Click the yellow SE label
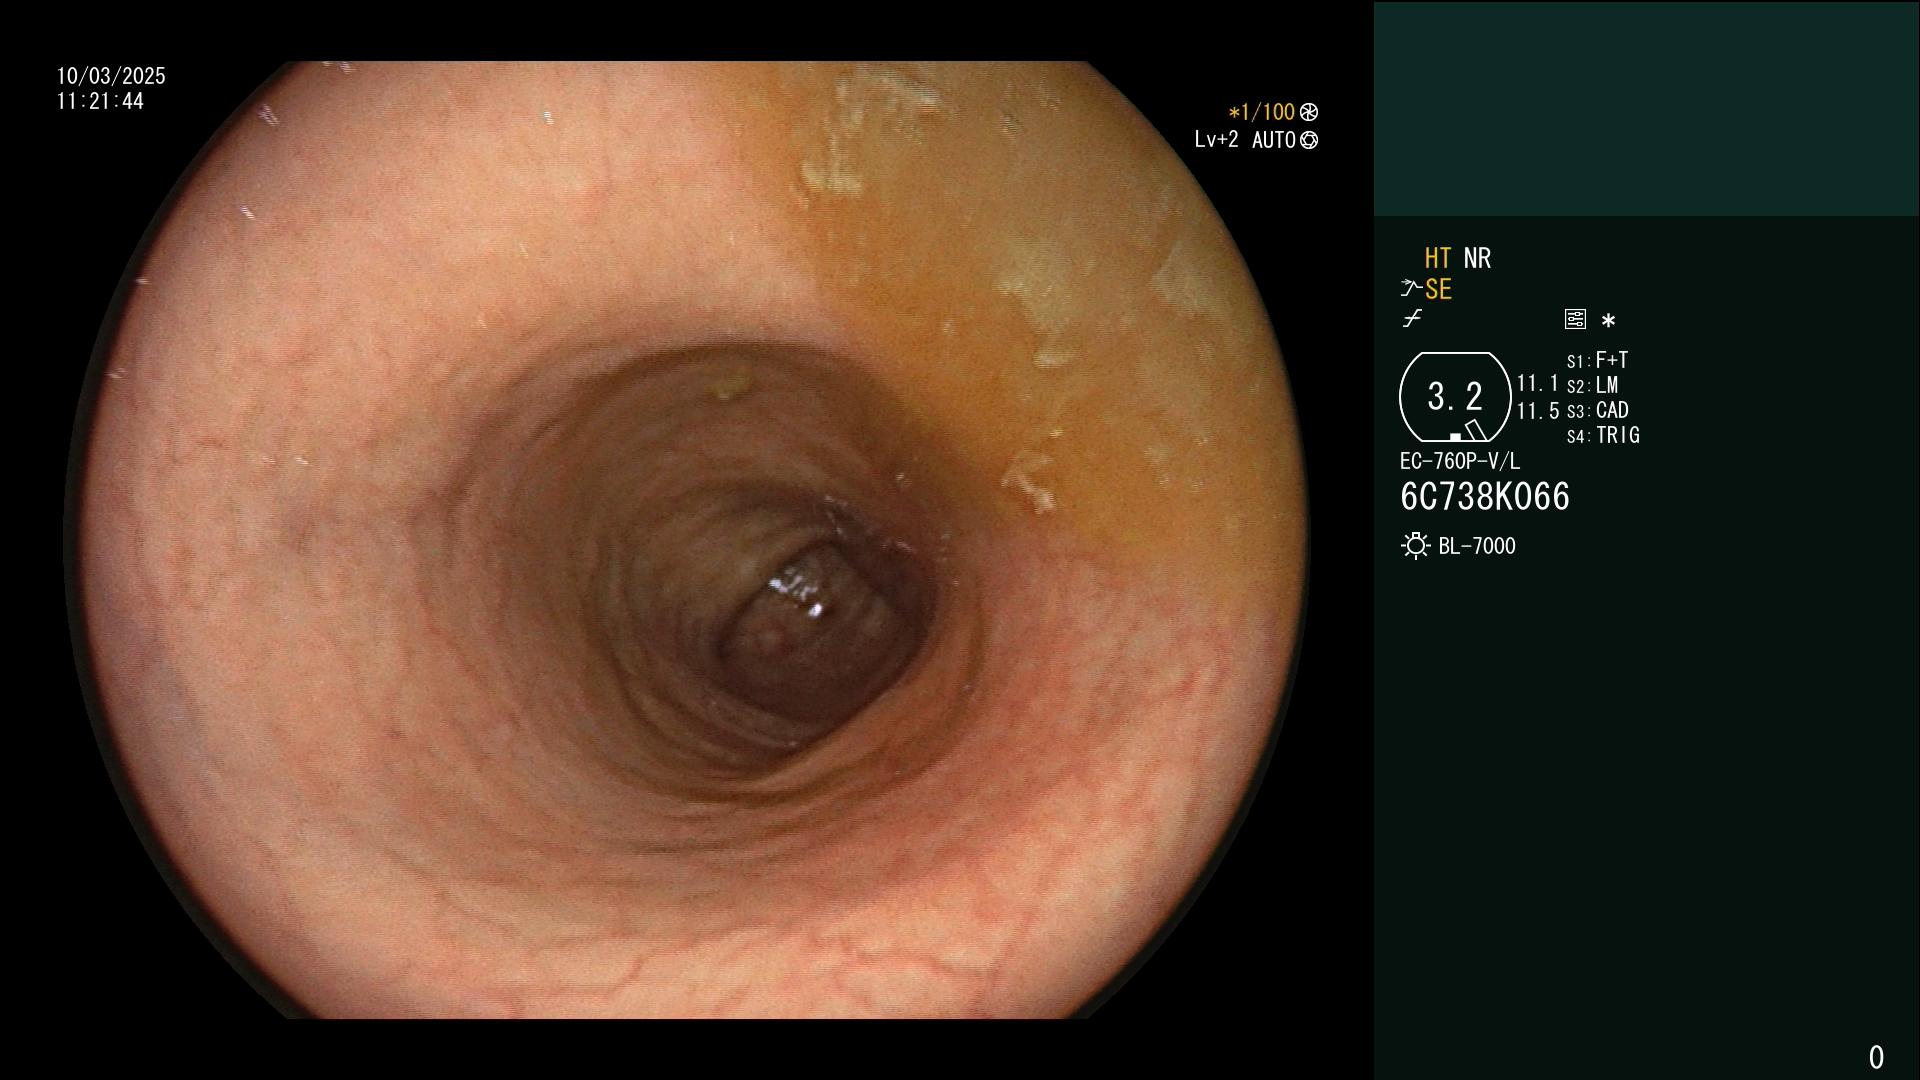Viewport: 1920px width, 1080px height. click(x=1438, y=289)
